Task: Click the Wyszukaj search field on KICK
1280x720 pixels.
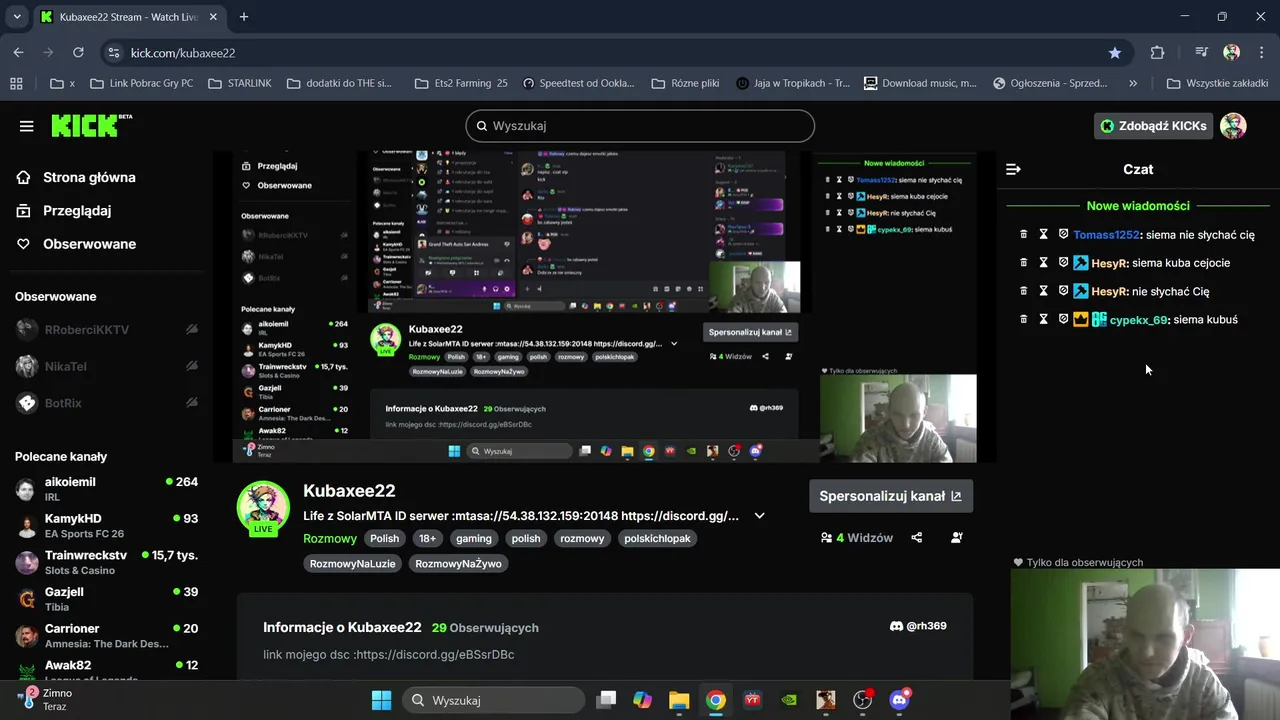Action: 640,126
